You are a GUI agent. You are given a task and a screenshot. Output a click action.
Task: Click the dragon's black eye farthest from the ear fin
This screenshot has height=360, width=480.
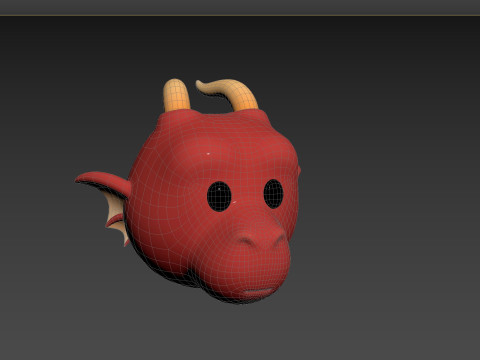click(273, 194)
